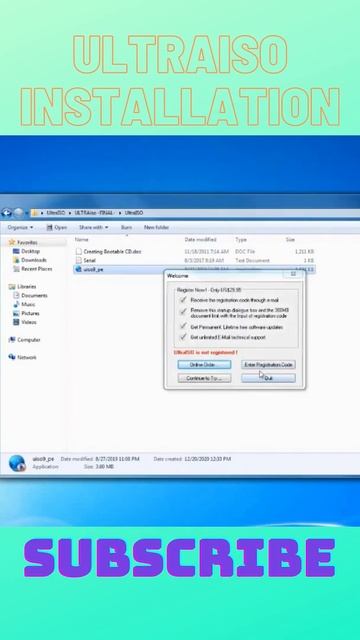The width and height of the screenshot is (360, 640).
Task: Click the uiso9_pe globe icon in details pane
Action: (x=17, y=463)
